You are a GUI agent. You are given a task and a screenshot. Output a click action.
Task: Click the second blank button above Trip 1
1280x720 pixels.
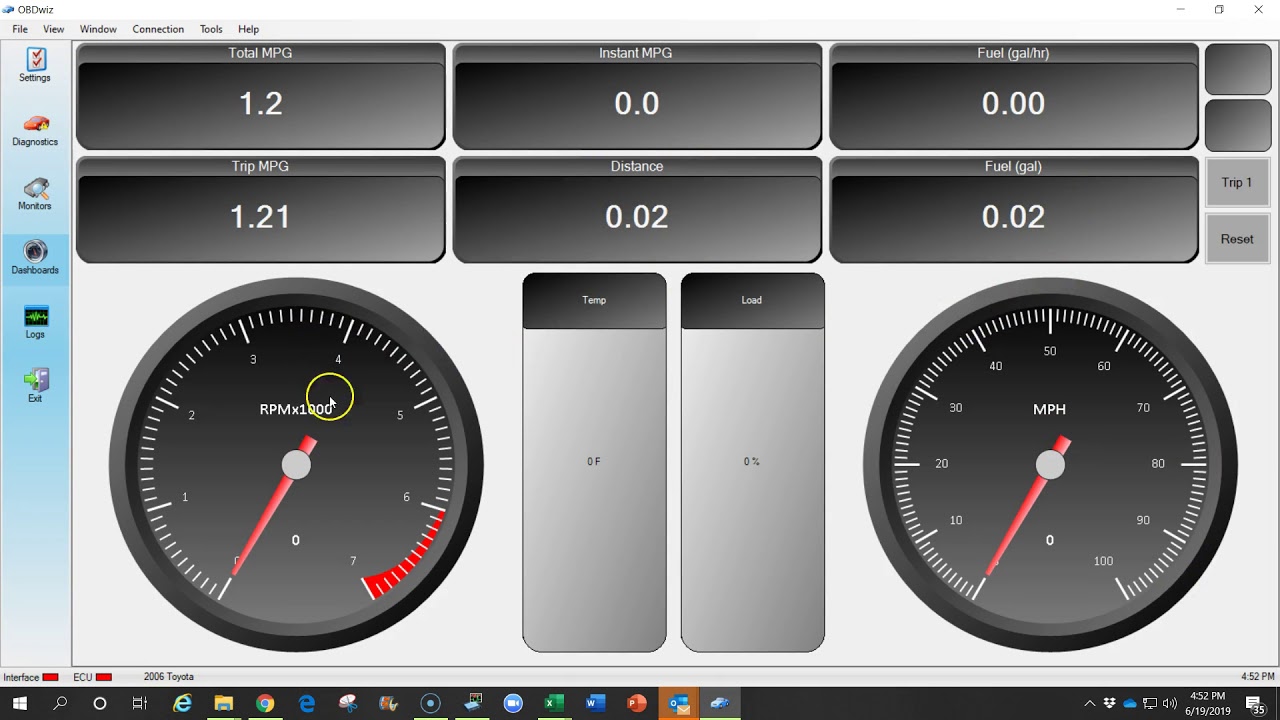tap(1238, 126)
